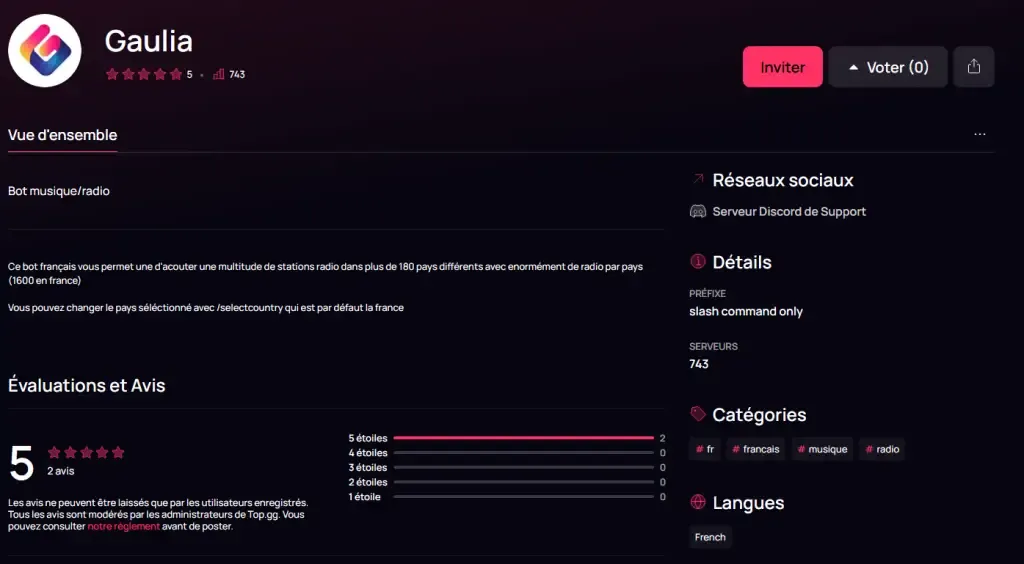
Task: Click the Bot musique/radio short description
Action: [59, 191]
